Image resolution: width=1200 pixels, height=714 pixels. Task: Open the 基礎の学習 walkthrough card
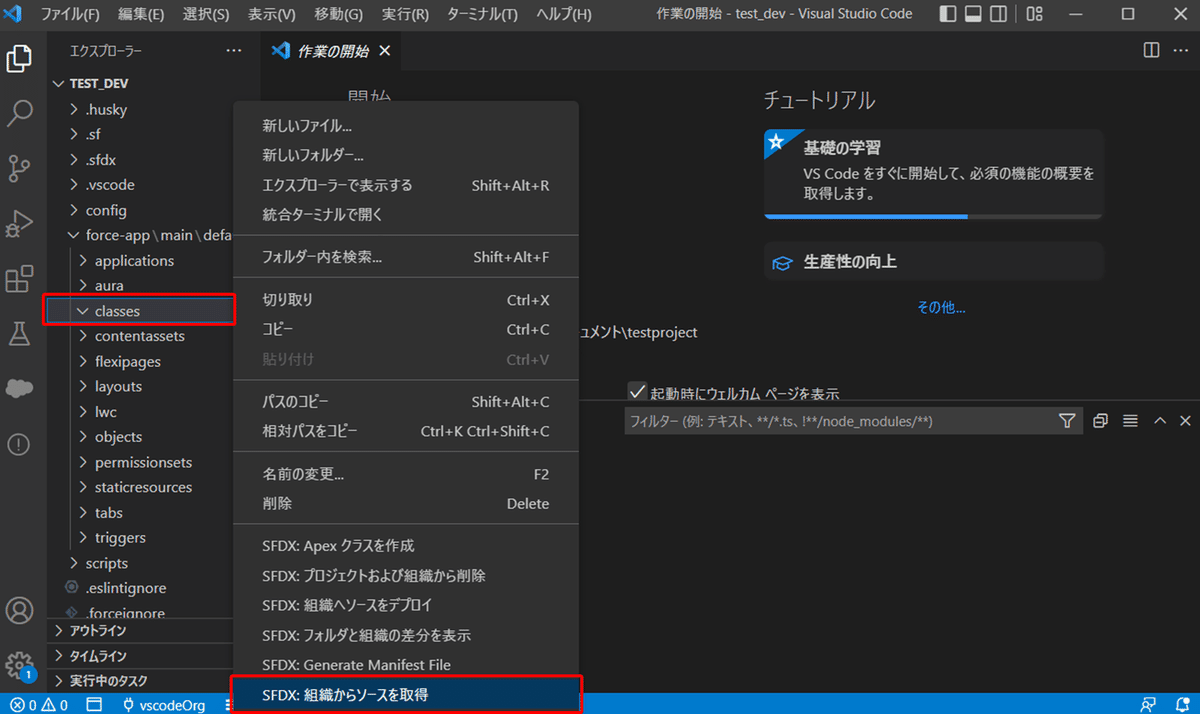pyautogui.click(x=934, y=174)
